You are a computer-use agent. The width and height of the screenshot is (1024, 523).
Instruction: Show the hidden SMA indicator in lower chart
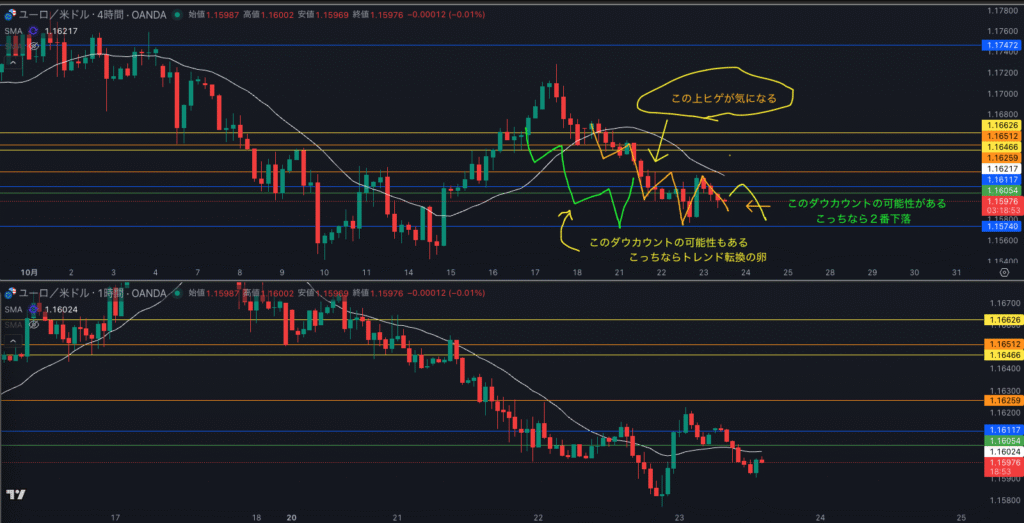(33, 324)
